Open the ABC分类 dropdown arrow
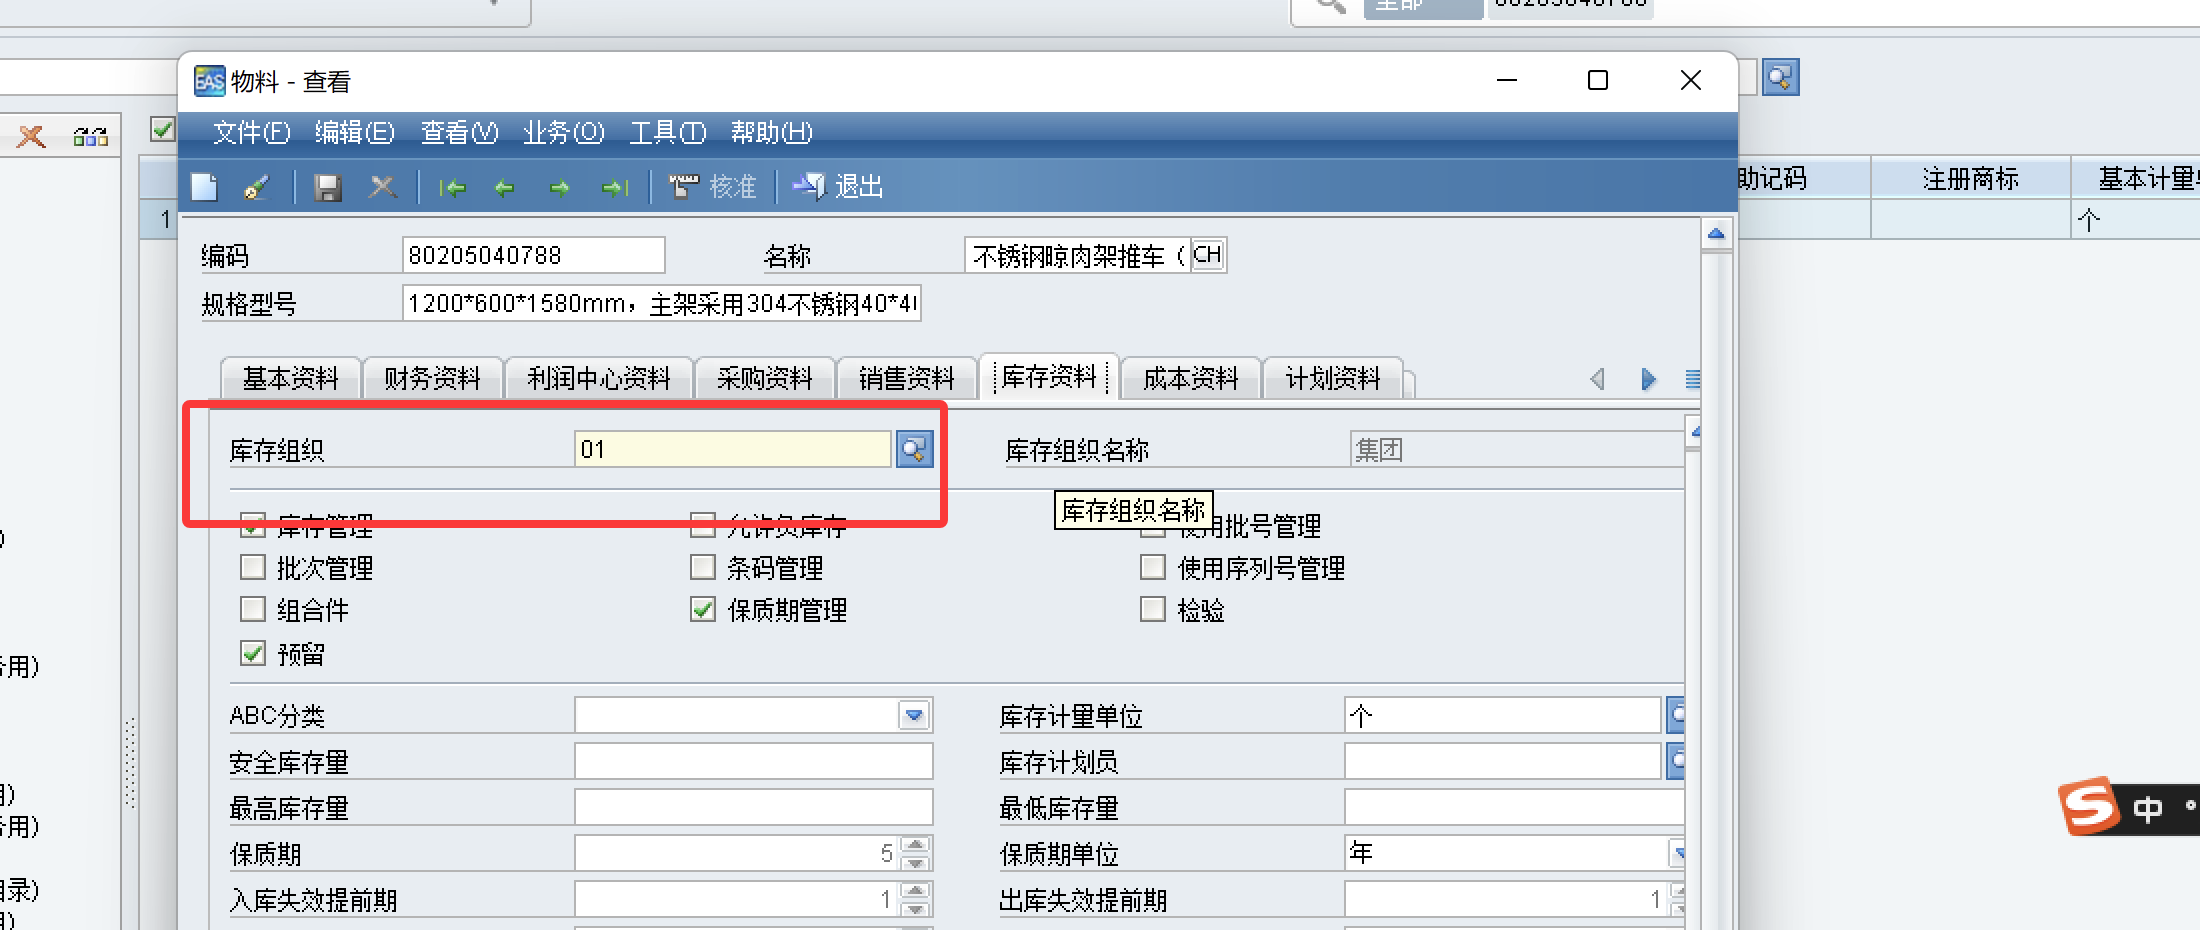The height and width of the screenshot is (930, 2200). pyautogui.click(x=914, y=715)
